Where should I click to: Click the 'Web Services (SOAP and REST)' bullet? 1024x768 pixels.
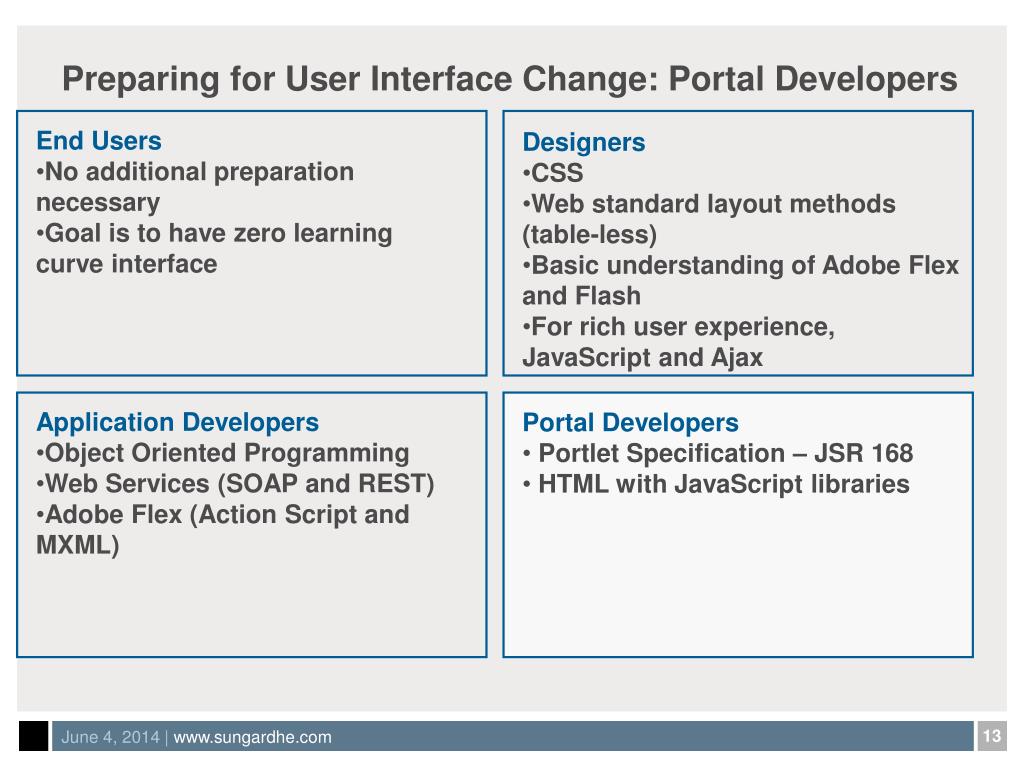(235, 483)
